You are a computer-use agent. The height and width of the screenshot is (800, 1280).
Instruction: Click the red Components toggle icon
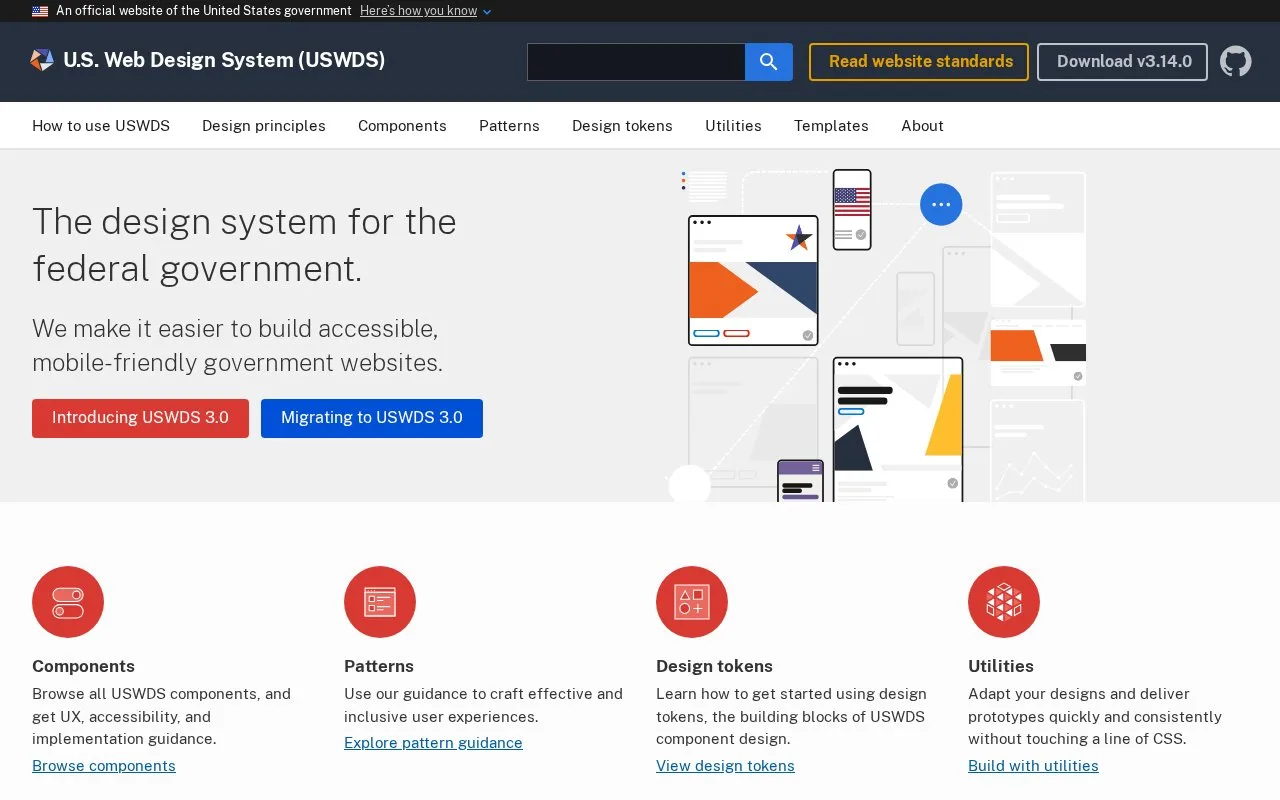[68, 602]
